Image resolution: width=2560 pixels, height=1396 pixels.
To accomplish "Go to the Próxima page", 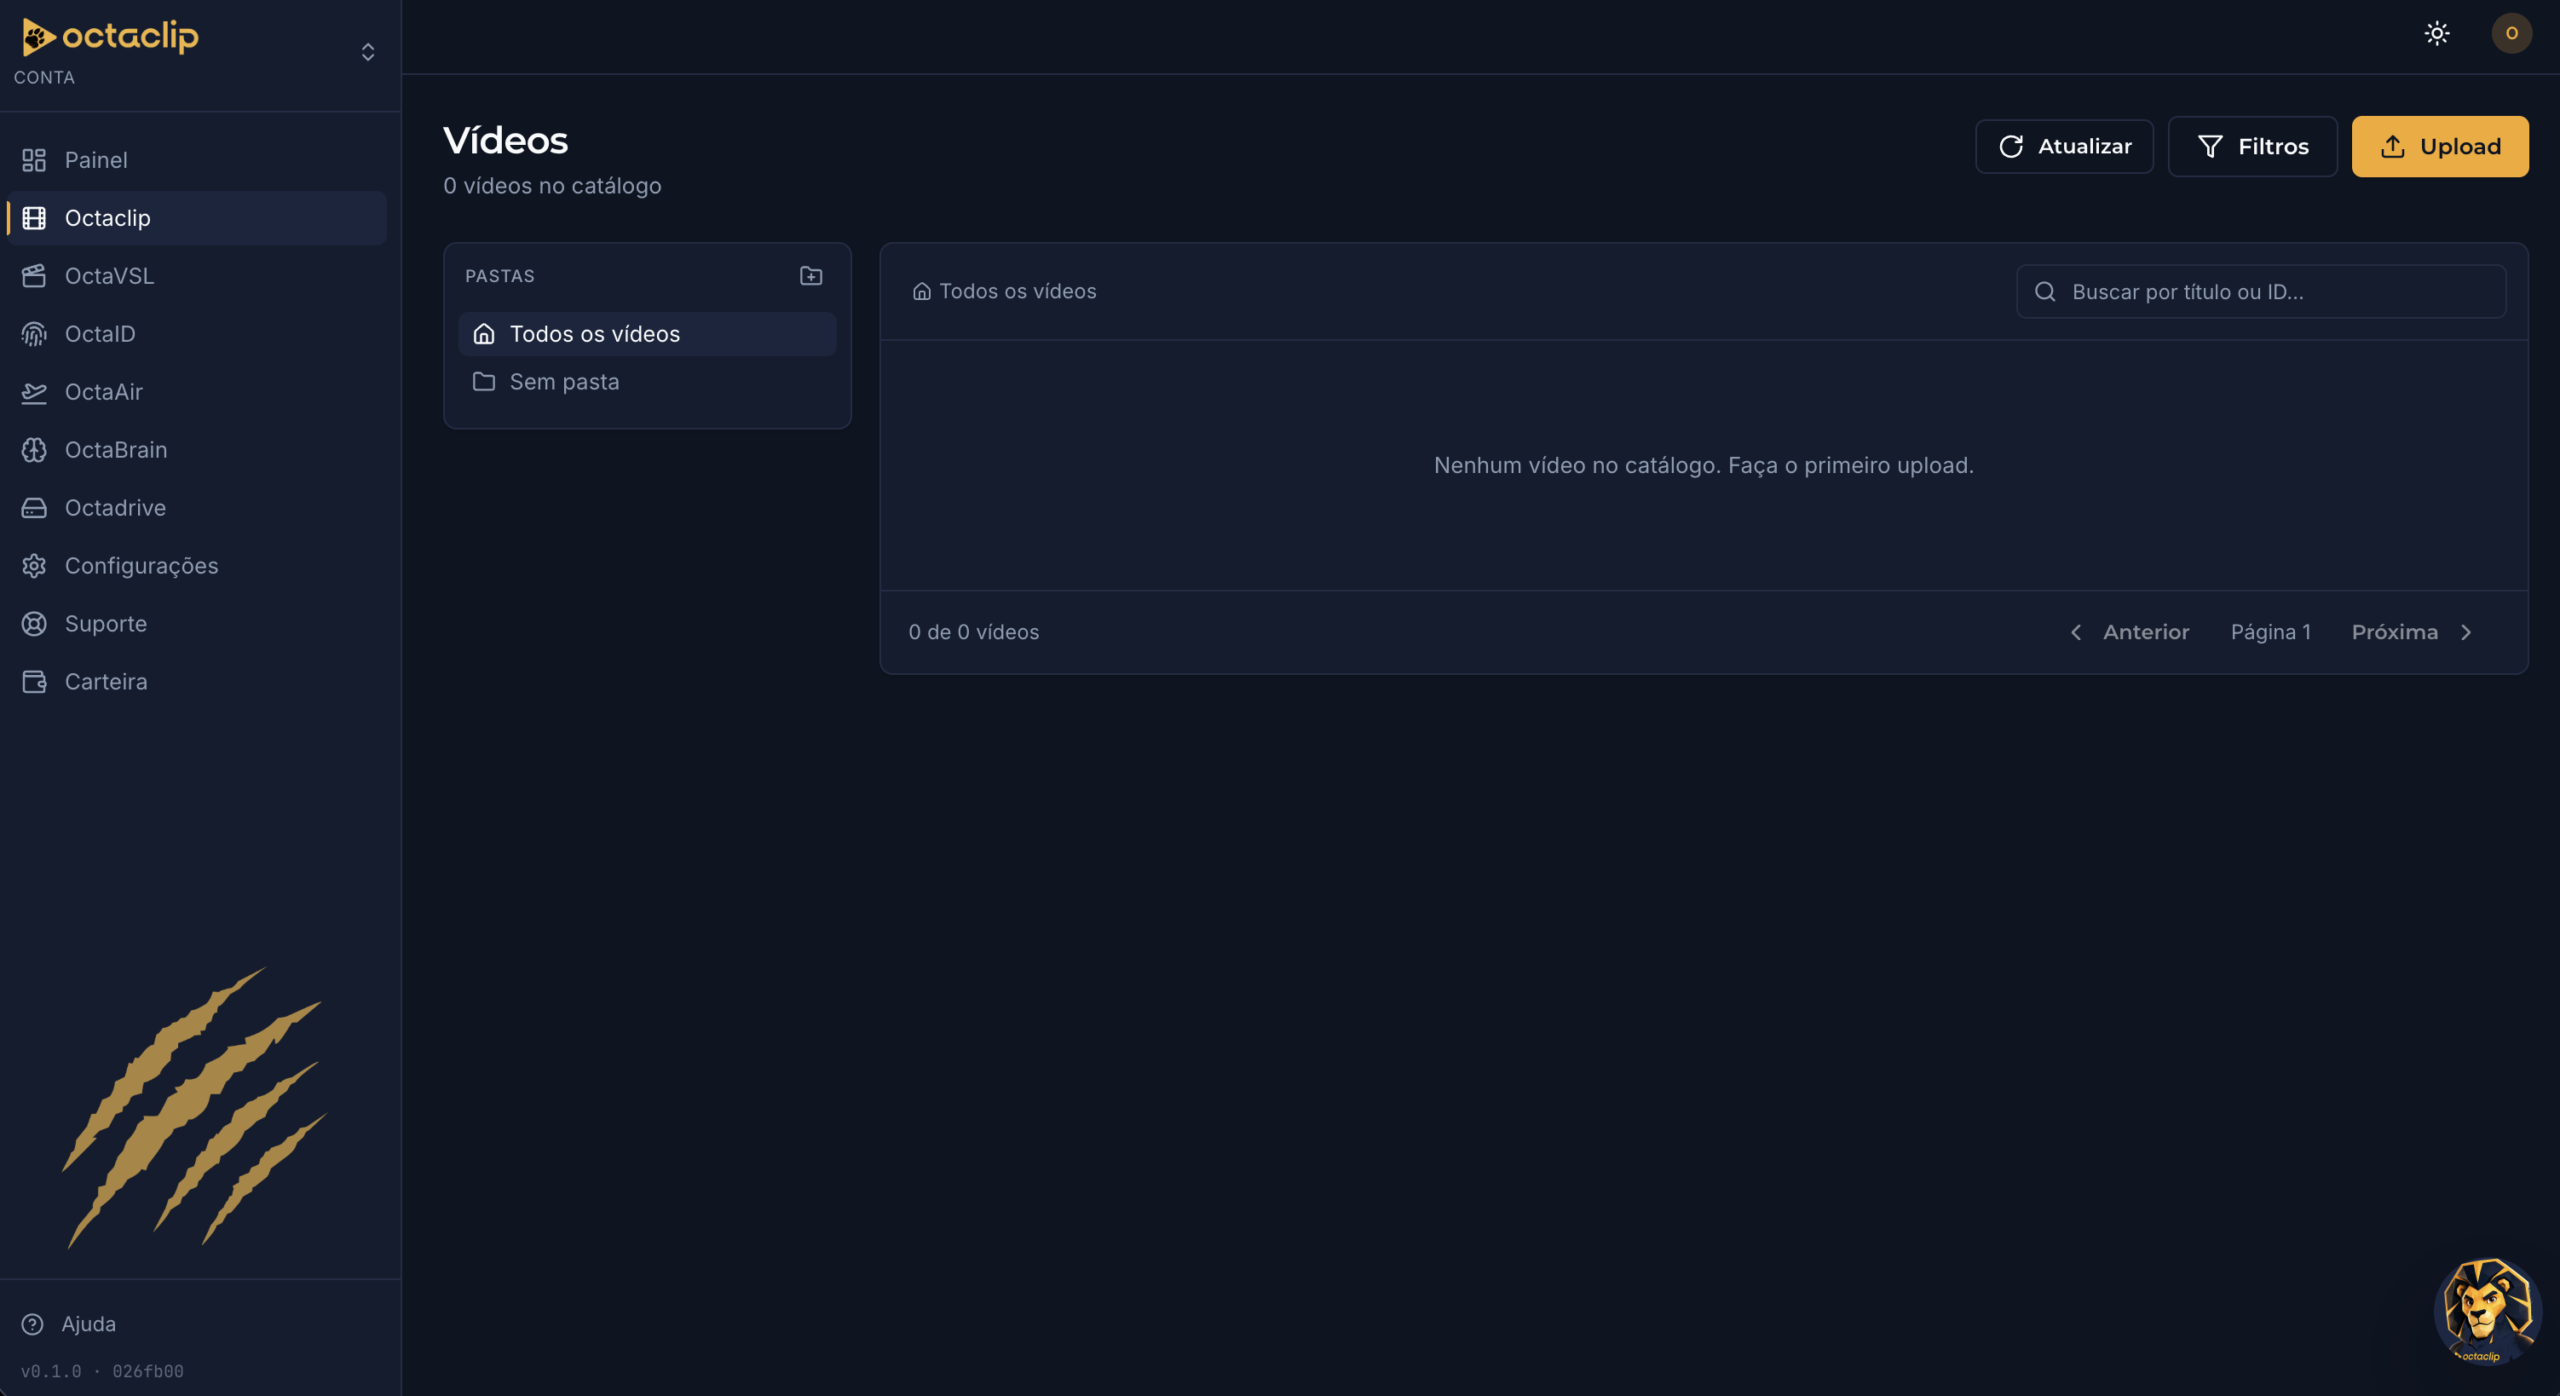I will [x=2412, y=632].
